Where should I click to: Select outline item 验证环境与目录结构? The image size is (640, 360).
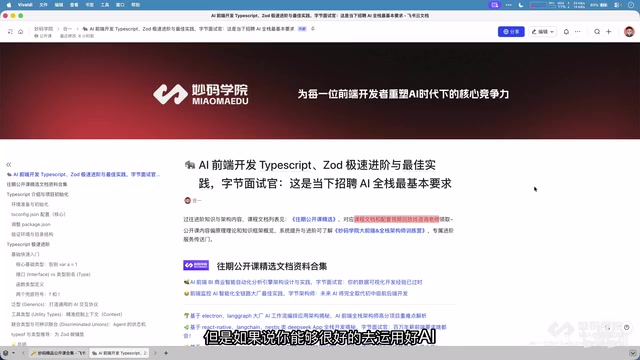pyautogui.click(x=32, y=234)
